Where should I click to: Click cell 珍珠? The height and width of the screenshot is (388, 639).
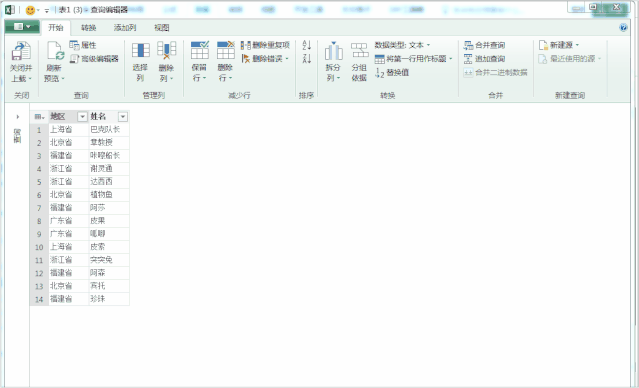(109, 299)
